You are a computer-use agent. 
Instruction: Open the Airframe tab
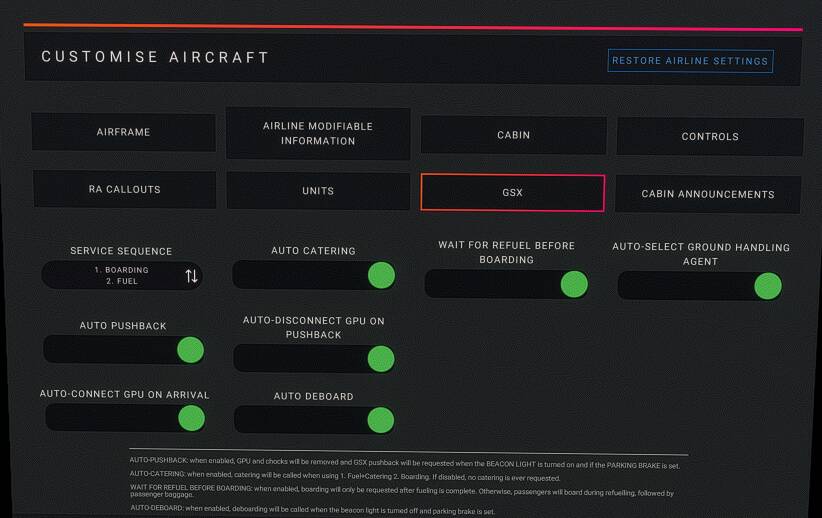(124, 133)
